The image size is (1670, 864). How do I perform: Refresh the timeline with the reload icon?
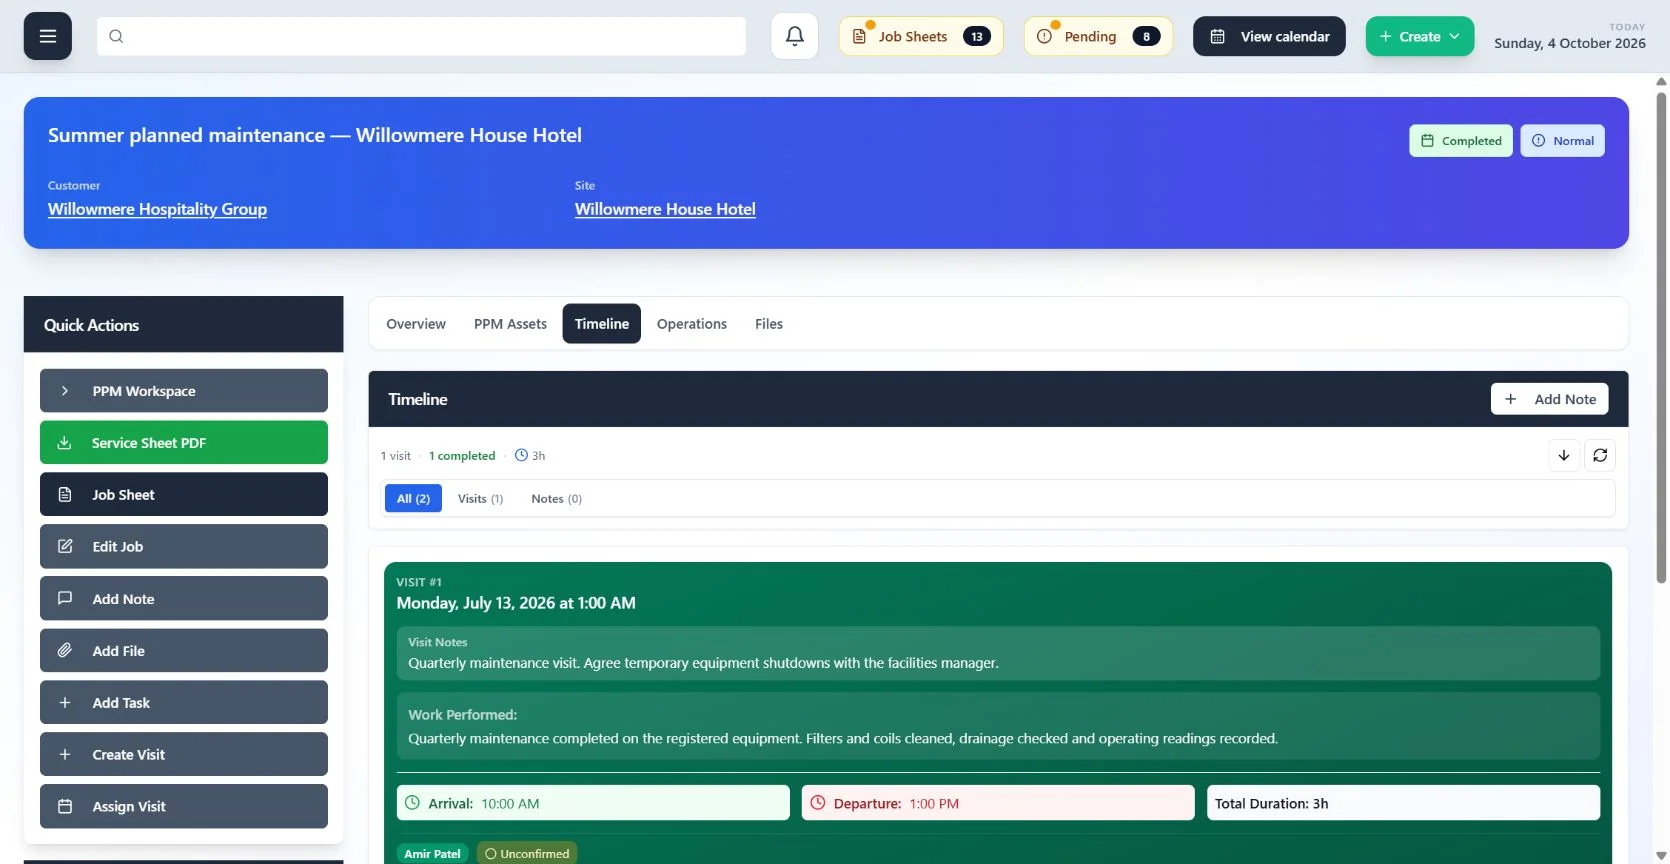point(1600,455)
